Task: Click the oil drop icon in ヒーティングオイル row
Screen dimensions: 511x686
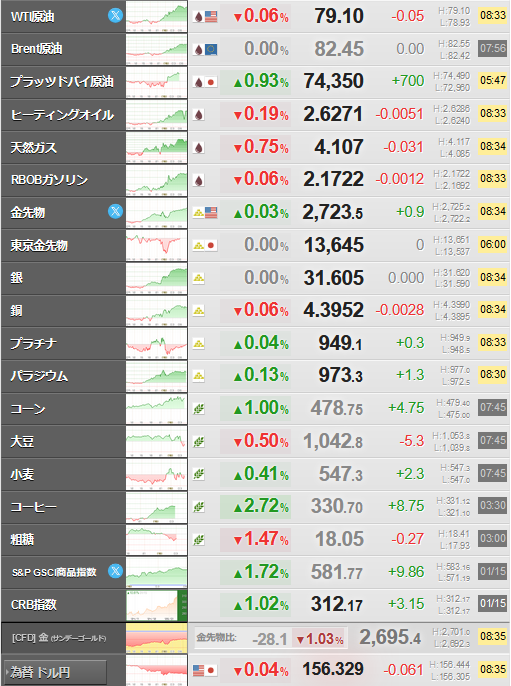Action: [199, 115]
